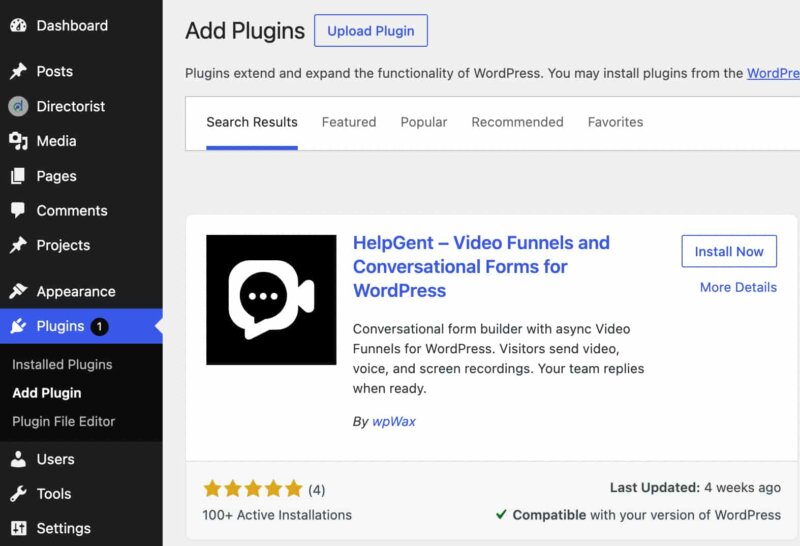Click the Users person icon
This screenshot has width=800, height=546.
pyautogui.click(x=18, y=459)
